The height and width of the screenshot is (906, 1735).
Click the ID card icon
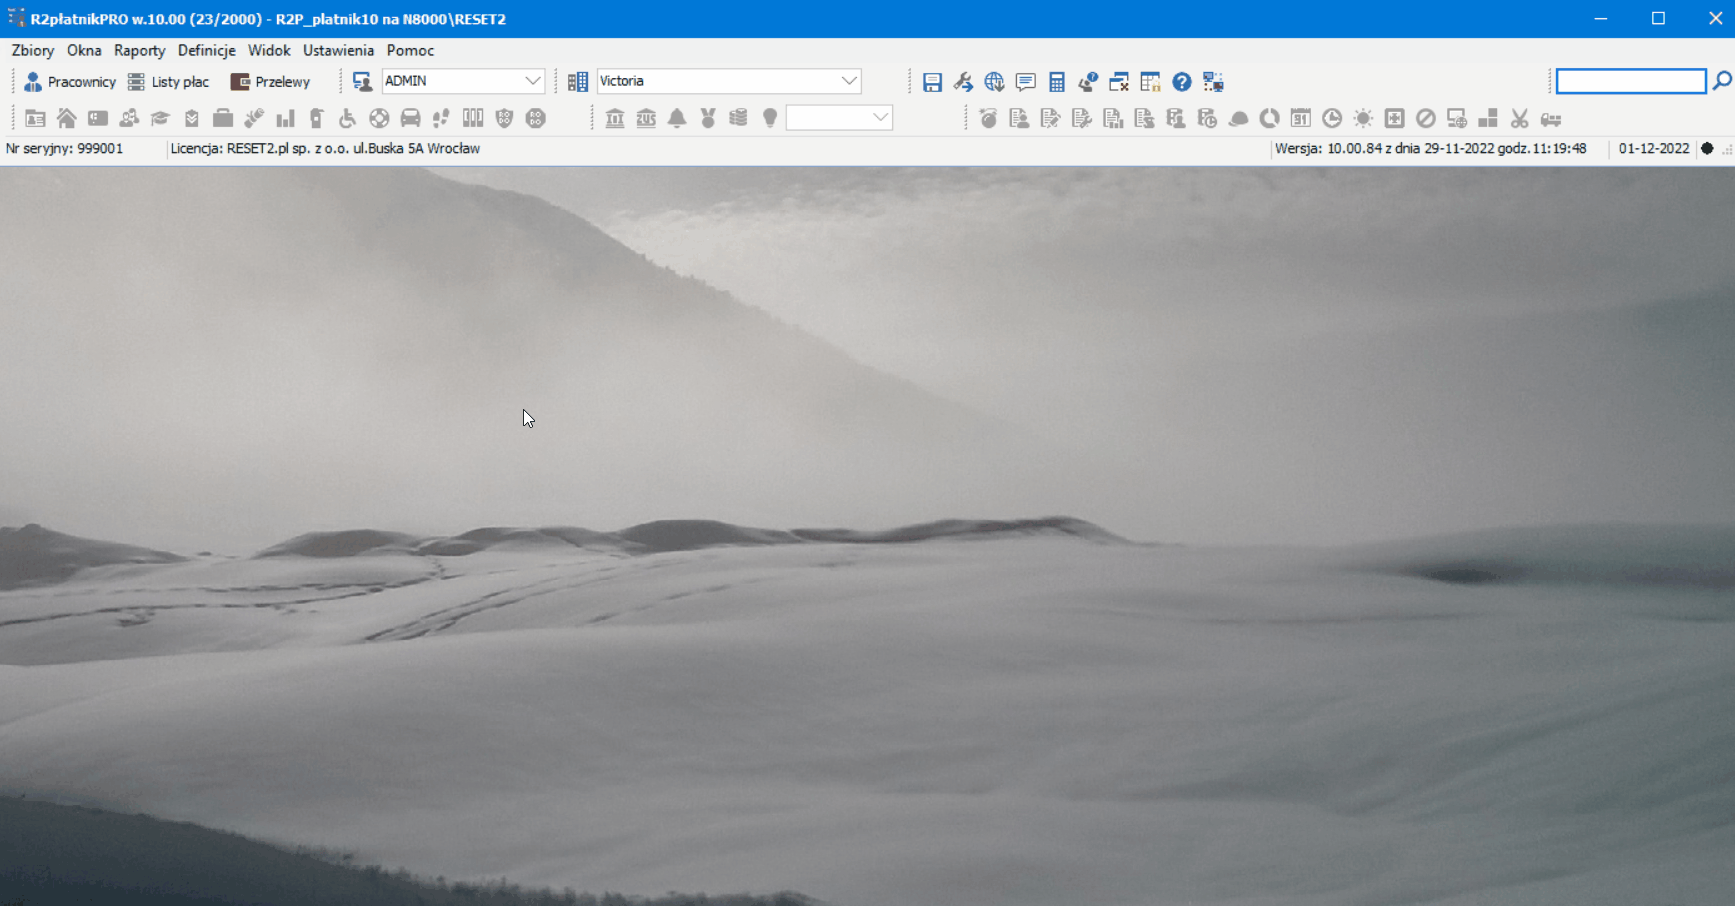(35, 119)
